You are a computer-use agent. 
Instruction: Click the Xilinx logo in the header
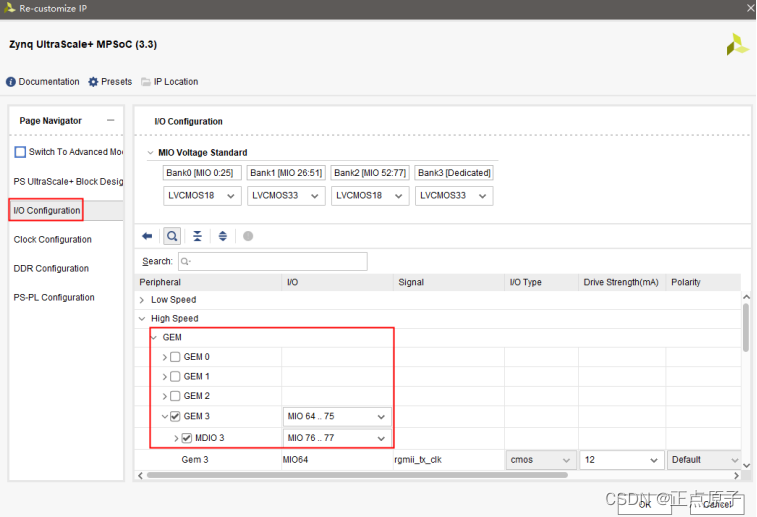pos(737,44)
